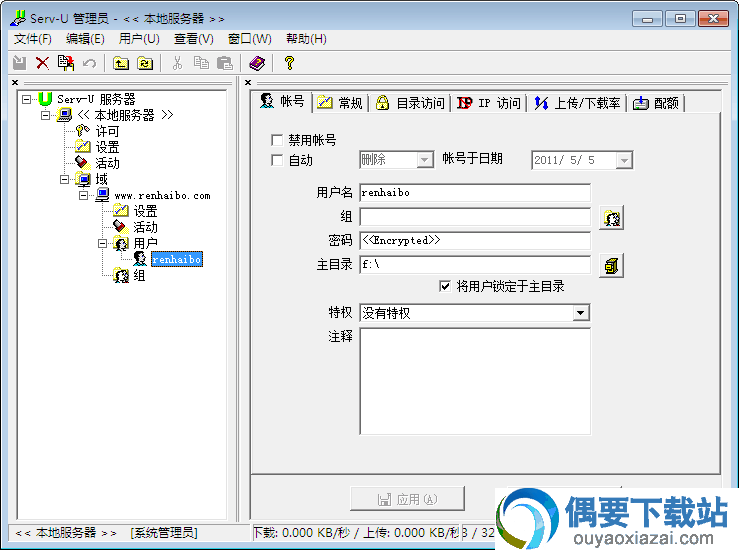Click the 域 domains icon in tree

click(x=83, y=179)
